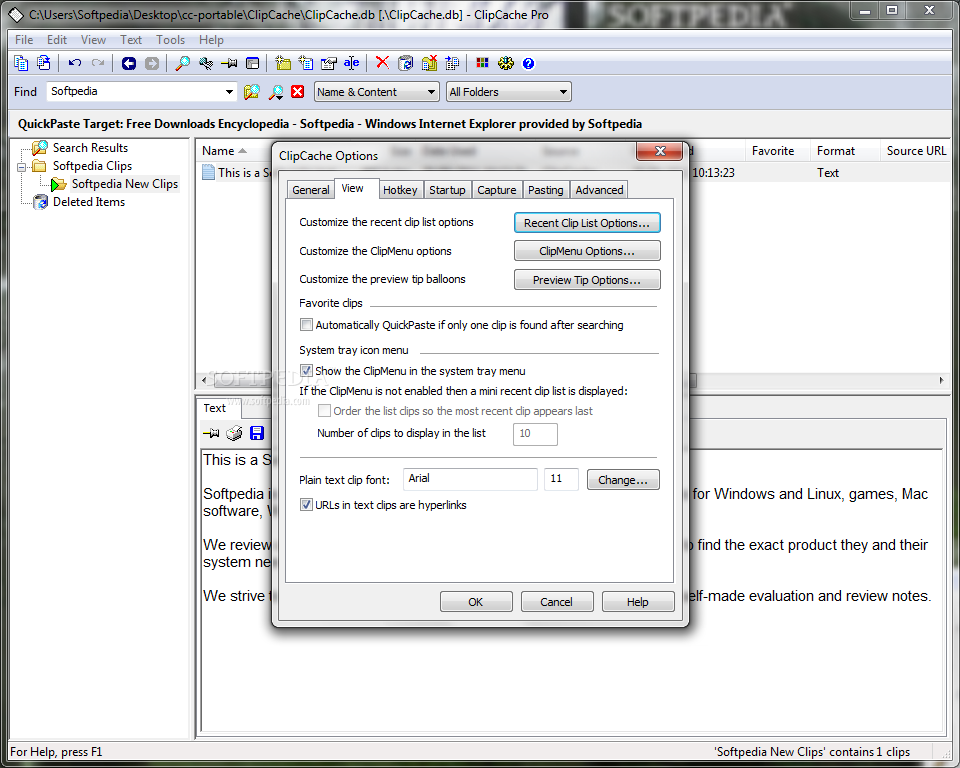Toggle the preview pane layout icon
Screen dimensions: 960x768
(252, 63)
